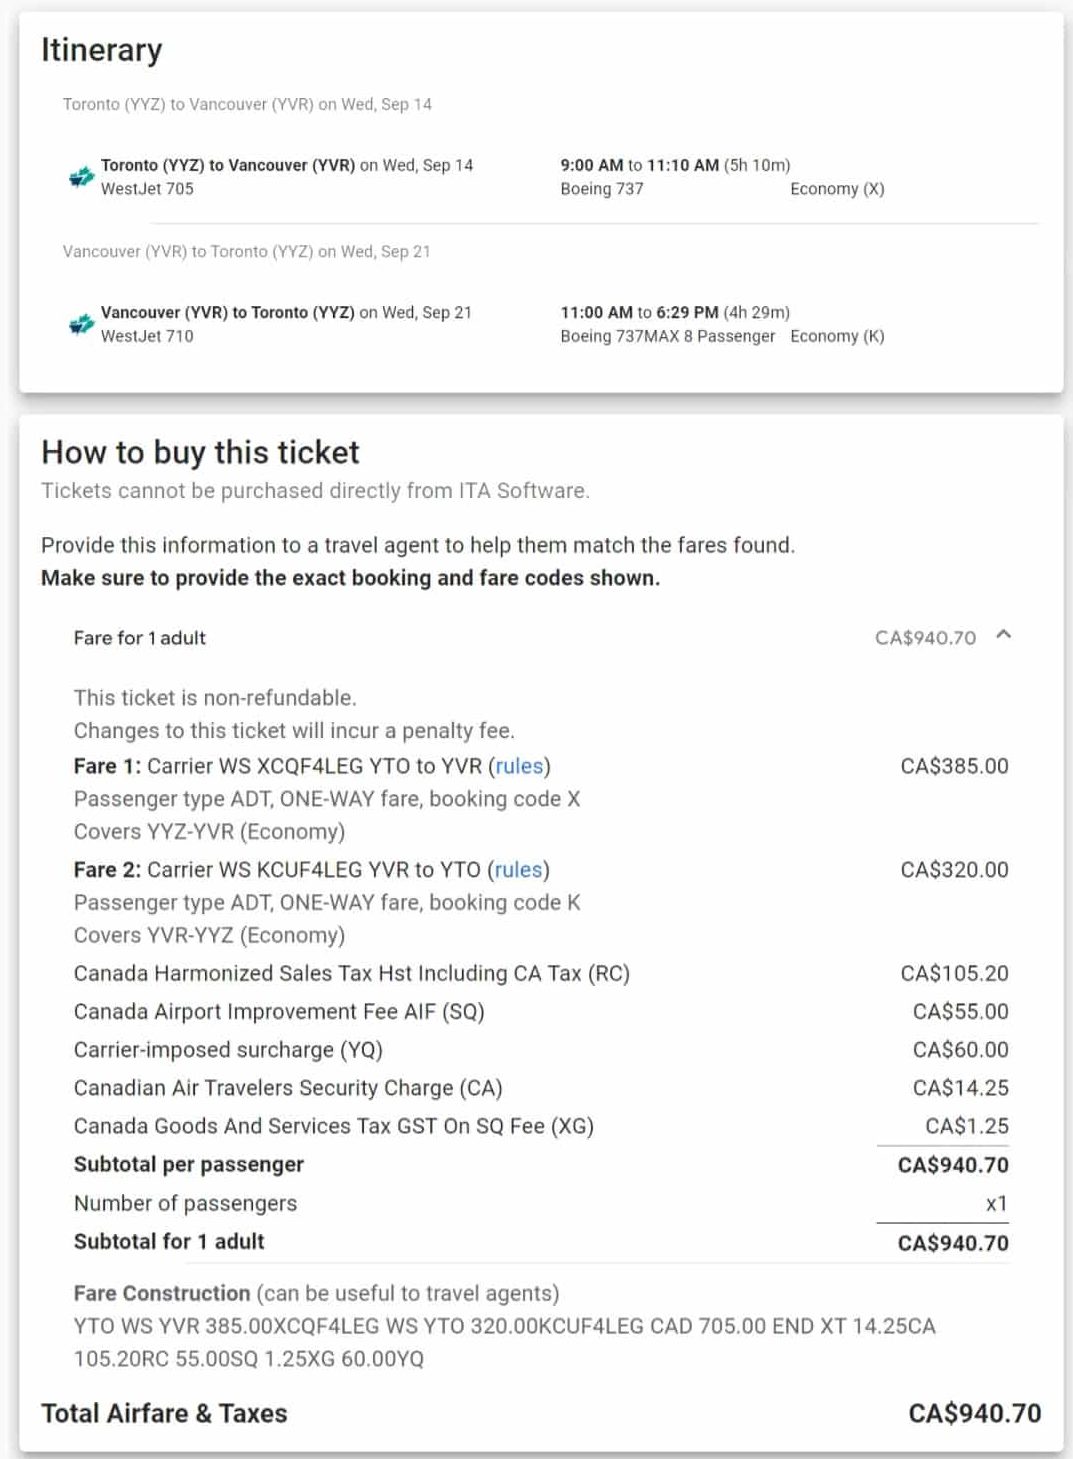Select the Vancouver to Toronto Sep 21 header
Screen dimensions: 1073x1459
click(x=246, y=251)
